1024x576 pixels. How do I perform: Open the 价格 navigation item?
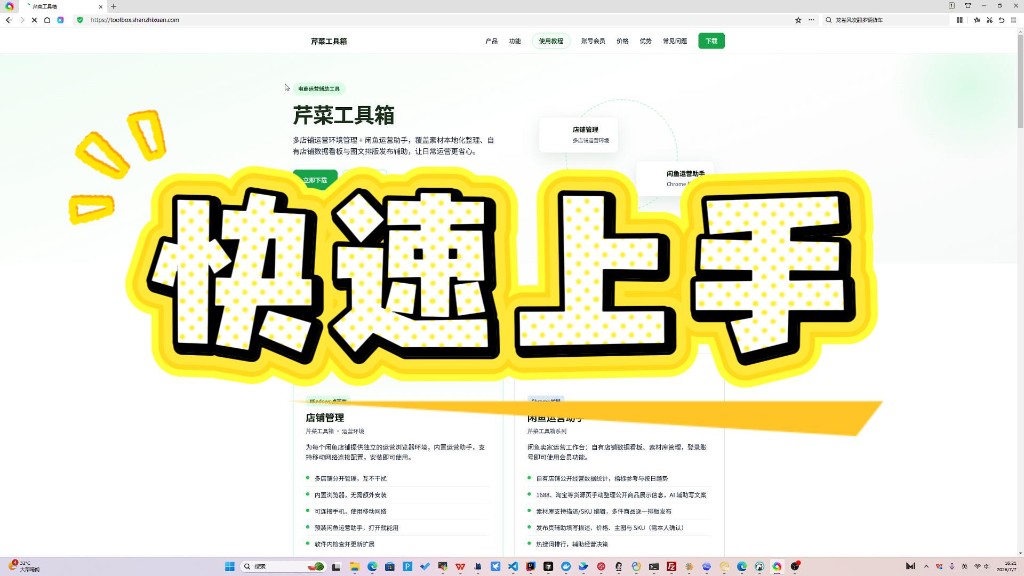[x=622, y=41]
